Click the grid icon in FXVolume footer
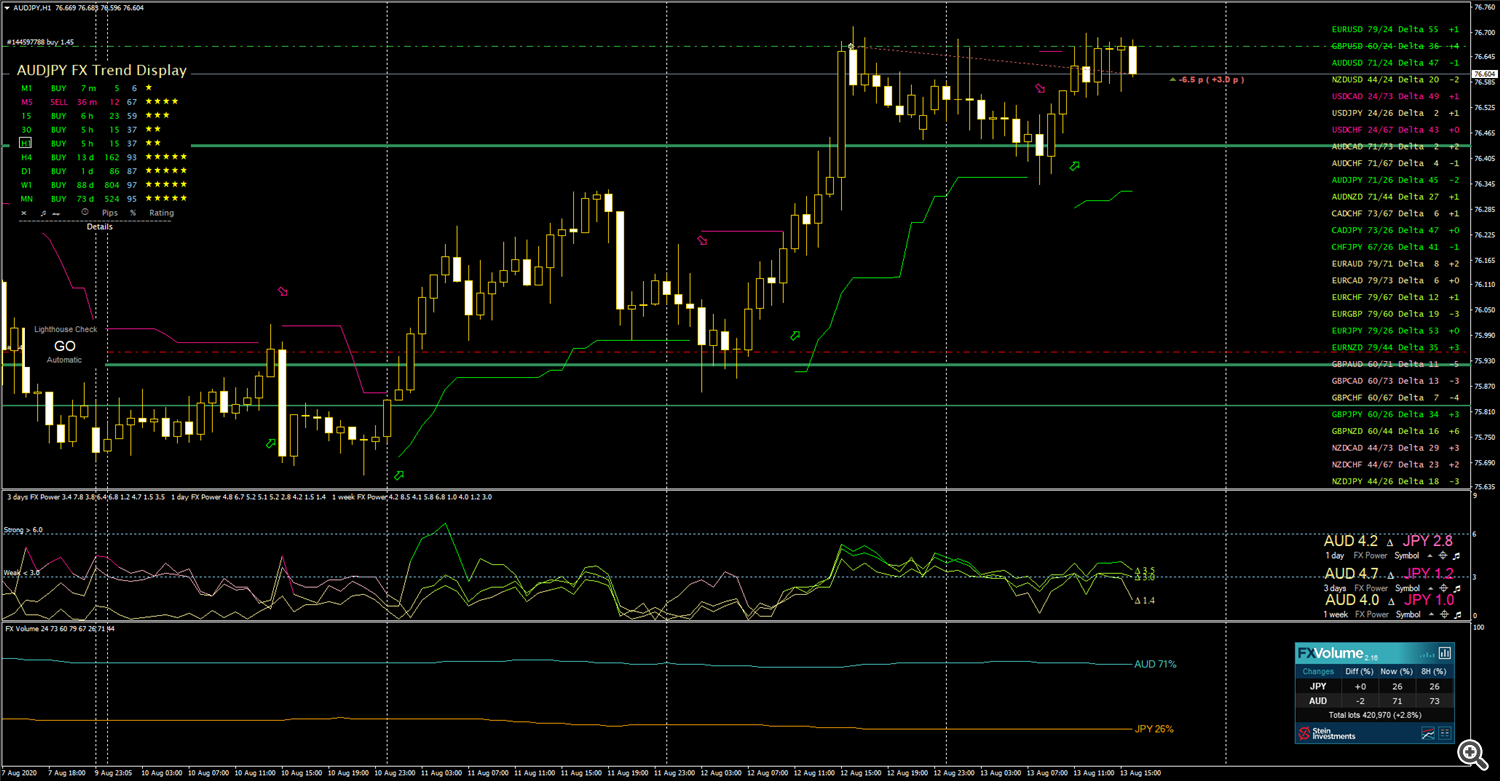Image resolution: width=1500 pixels, height=781 pixels. point(1445,733)
